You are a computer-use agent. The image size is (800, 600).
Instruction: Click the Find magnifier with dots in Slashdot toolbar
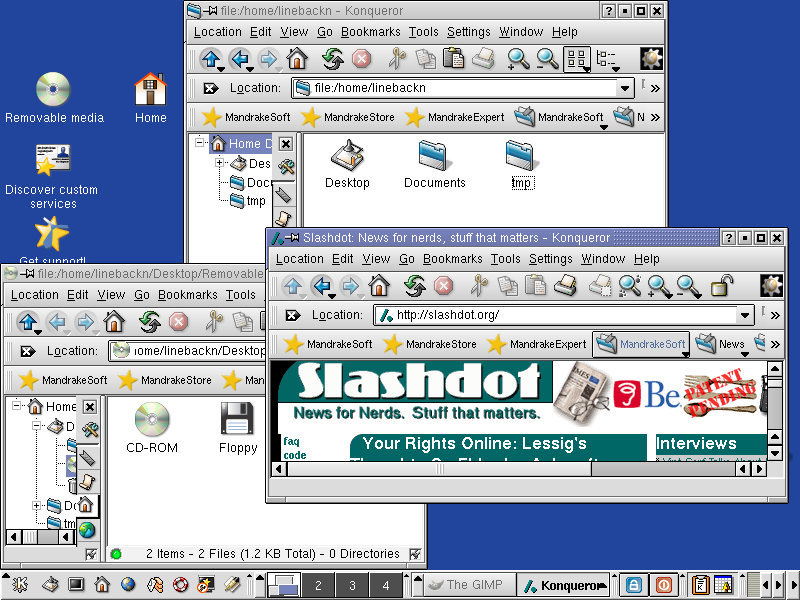click(630, 286)
